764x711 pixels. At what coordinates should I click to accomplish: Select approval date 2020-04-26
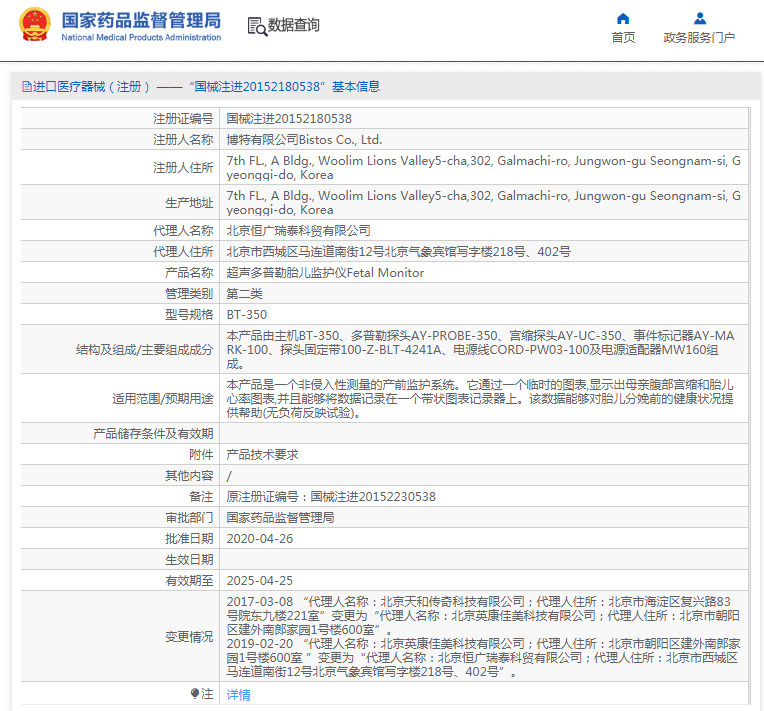pos(260,538)
